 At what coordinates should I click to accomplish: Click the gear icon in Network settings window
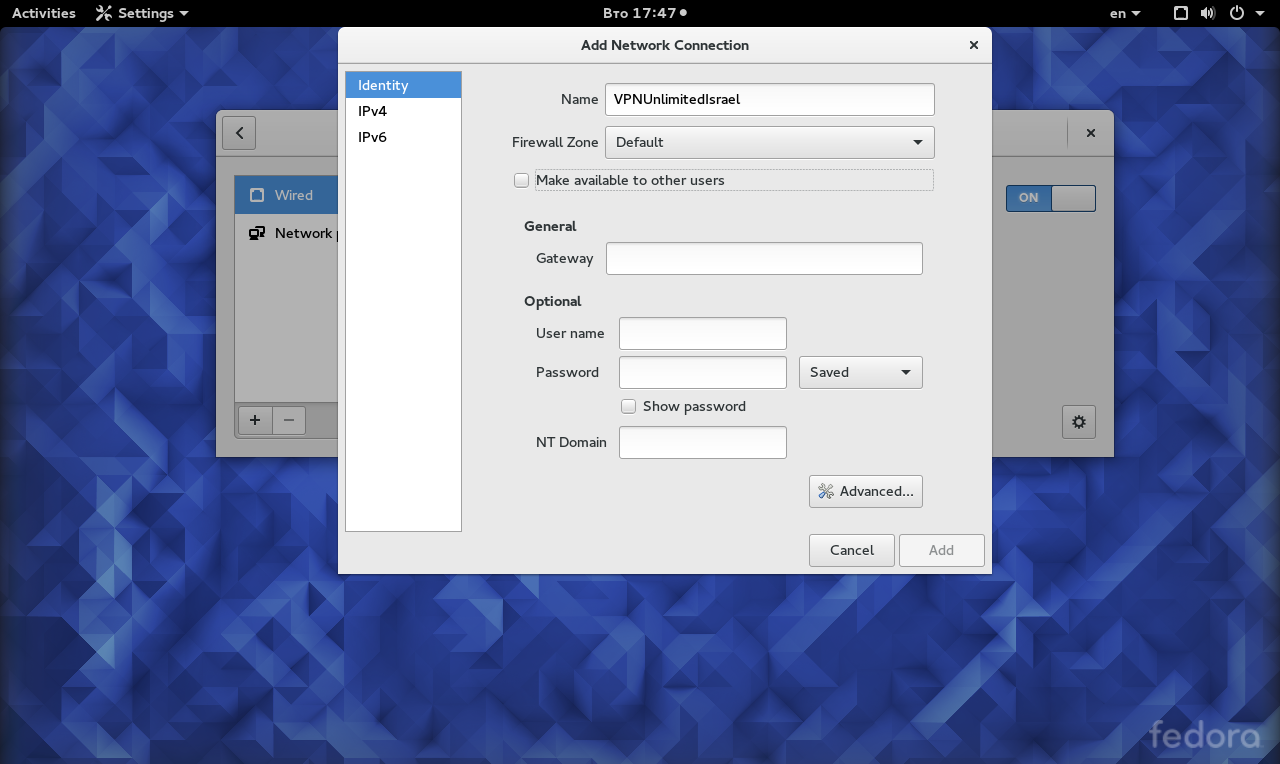[x=1079, y=422]
